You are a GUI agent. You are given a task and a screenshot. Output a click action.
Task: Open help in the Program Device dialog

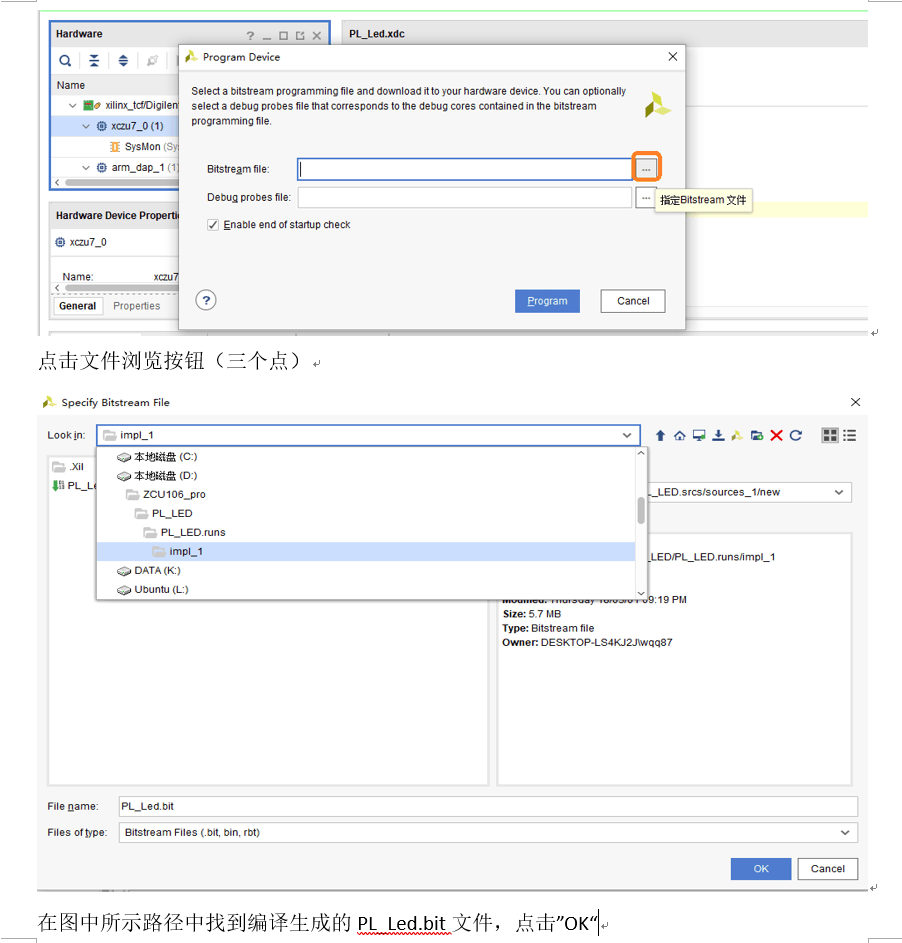coord(206,300)
